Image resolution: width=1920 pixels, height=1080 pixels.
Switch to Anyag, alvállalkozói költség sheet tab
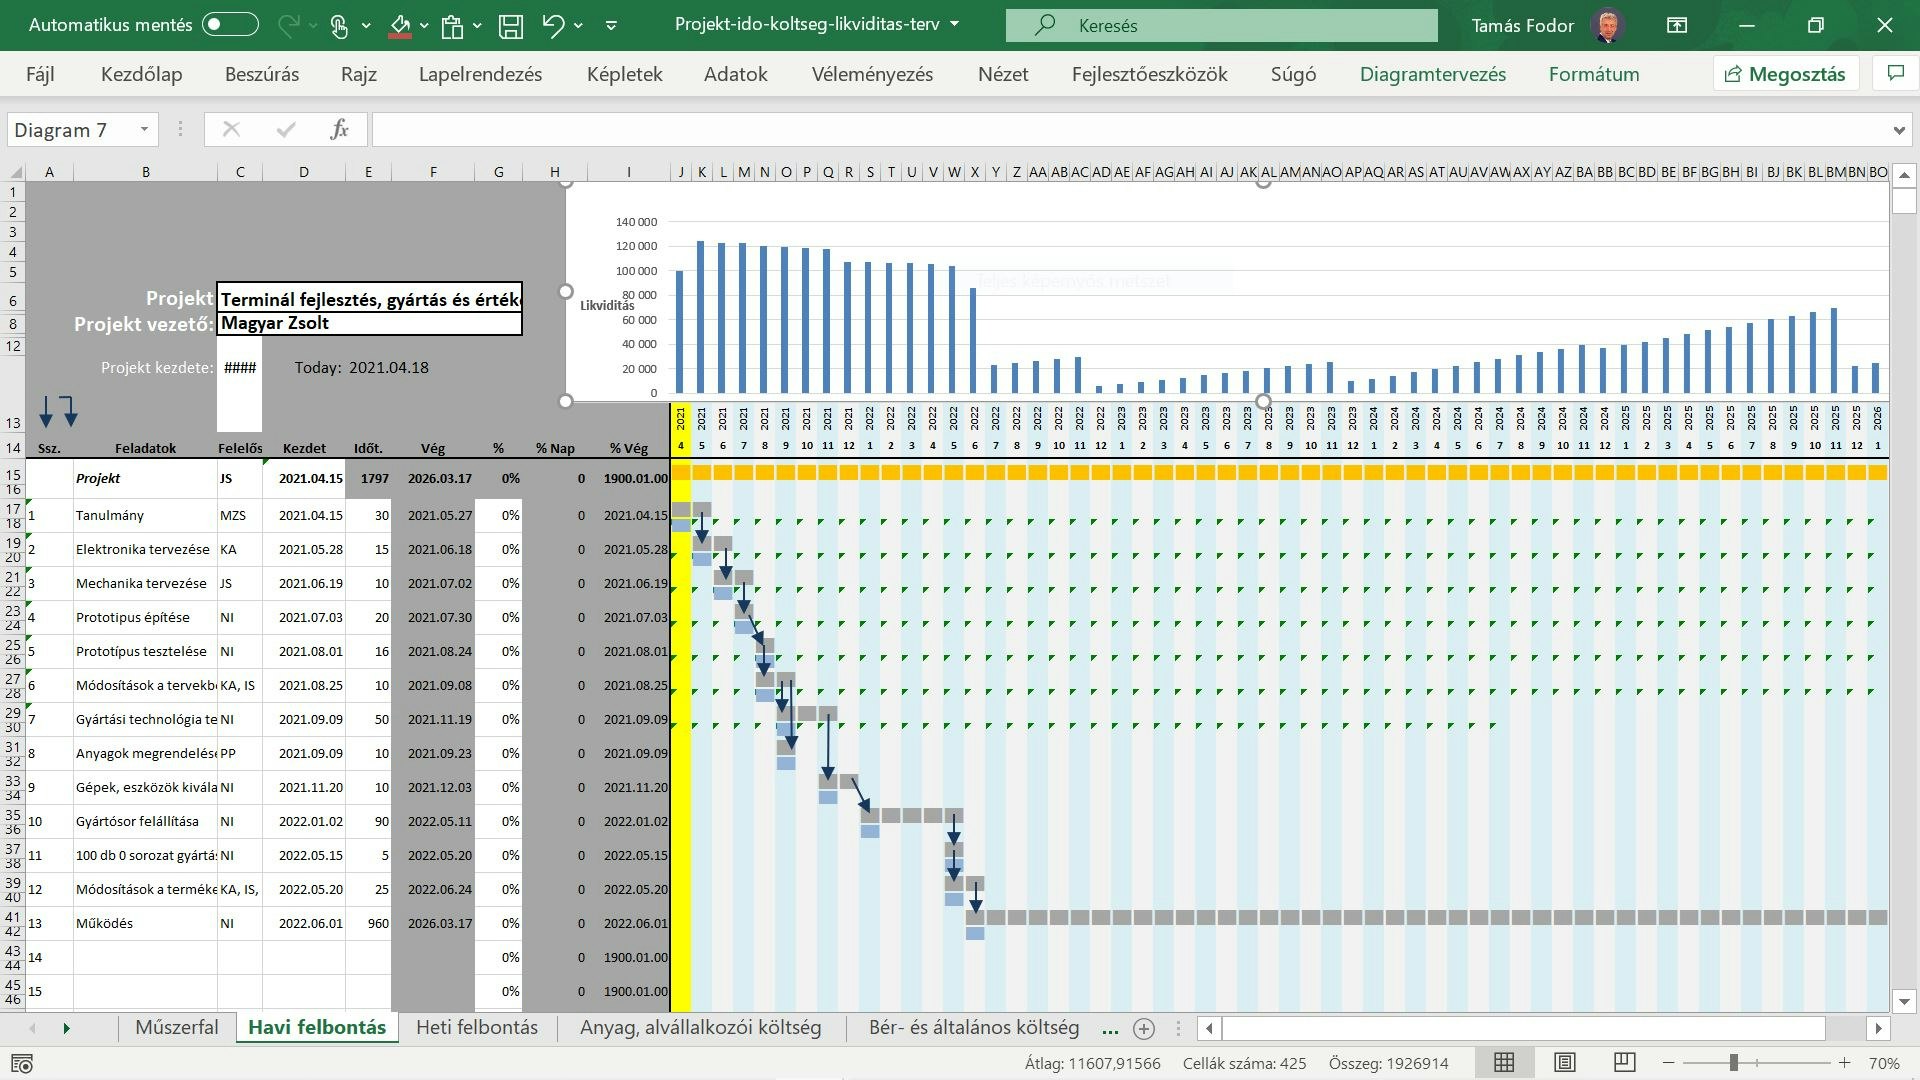tap(701, 1027)
